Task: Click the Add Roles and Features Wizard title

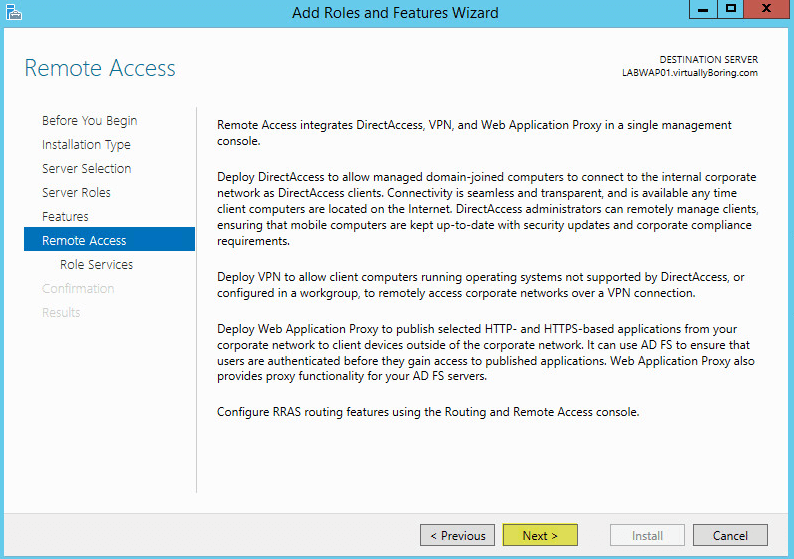Action: (395, 13)
